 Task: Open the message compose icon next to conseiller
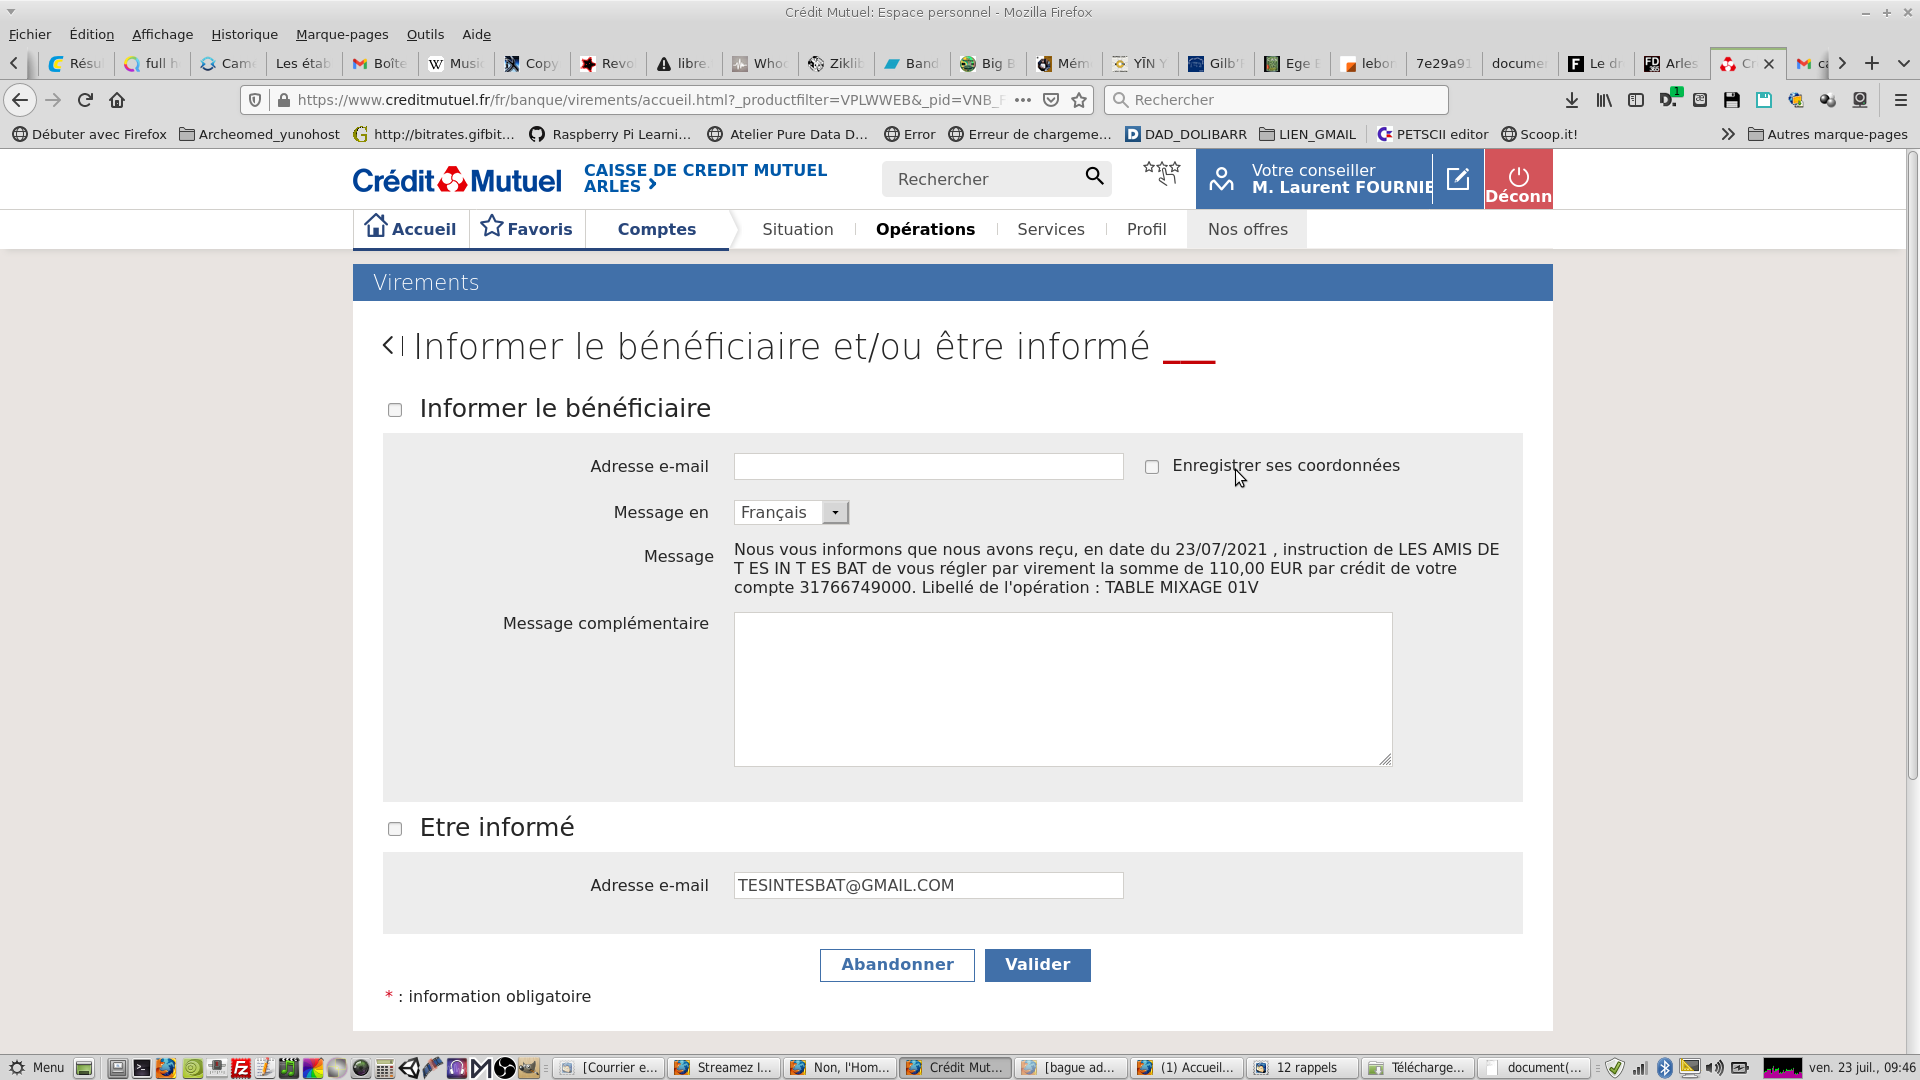1458,179
